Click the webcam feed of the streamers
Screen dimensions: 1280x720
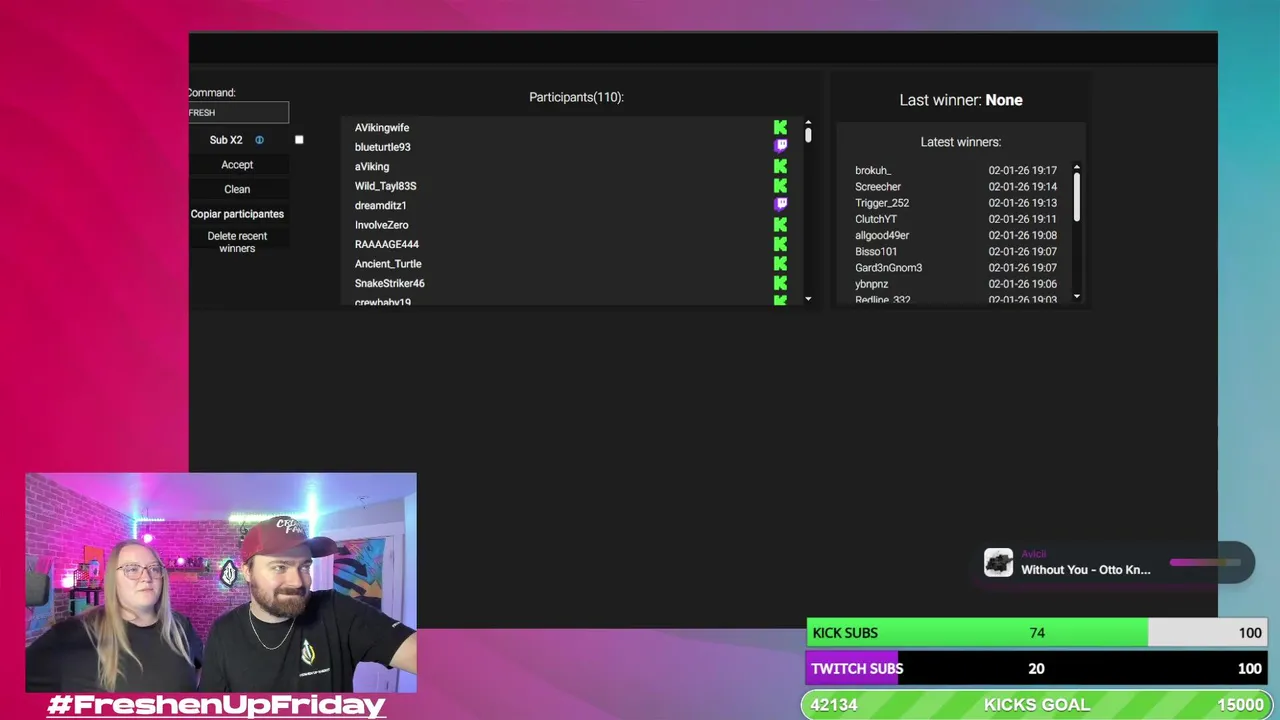pos(221,583)
